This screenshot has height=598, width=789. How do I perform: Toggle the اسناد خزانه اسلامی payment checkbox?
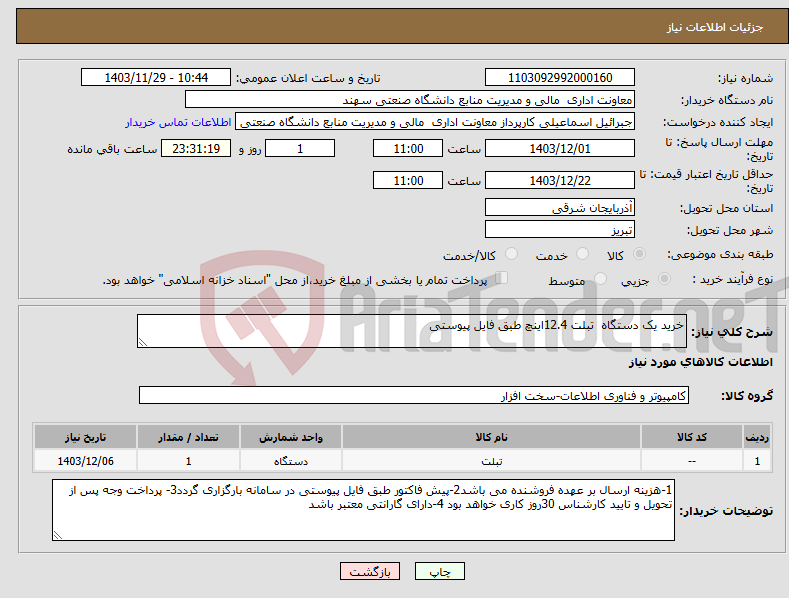(502, 278)
